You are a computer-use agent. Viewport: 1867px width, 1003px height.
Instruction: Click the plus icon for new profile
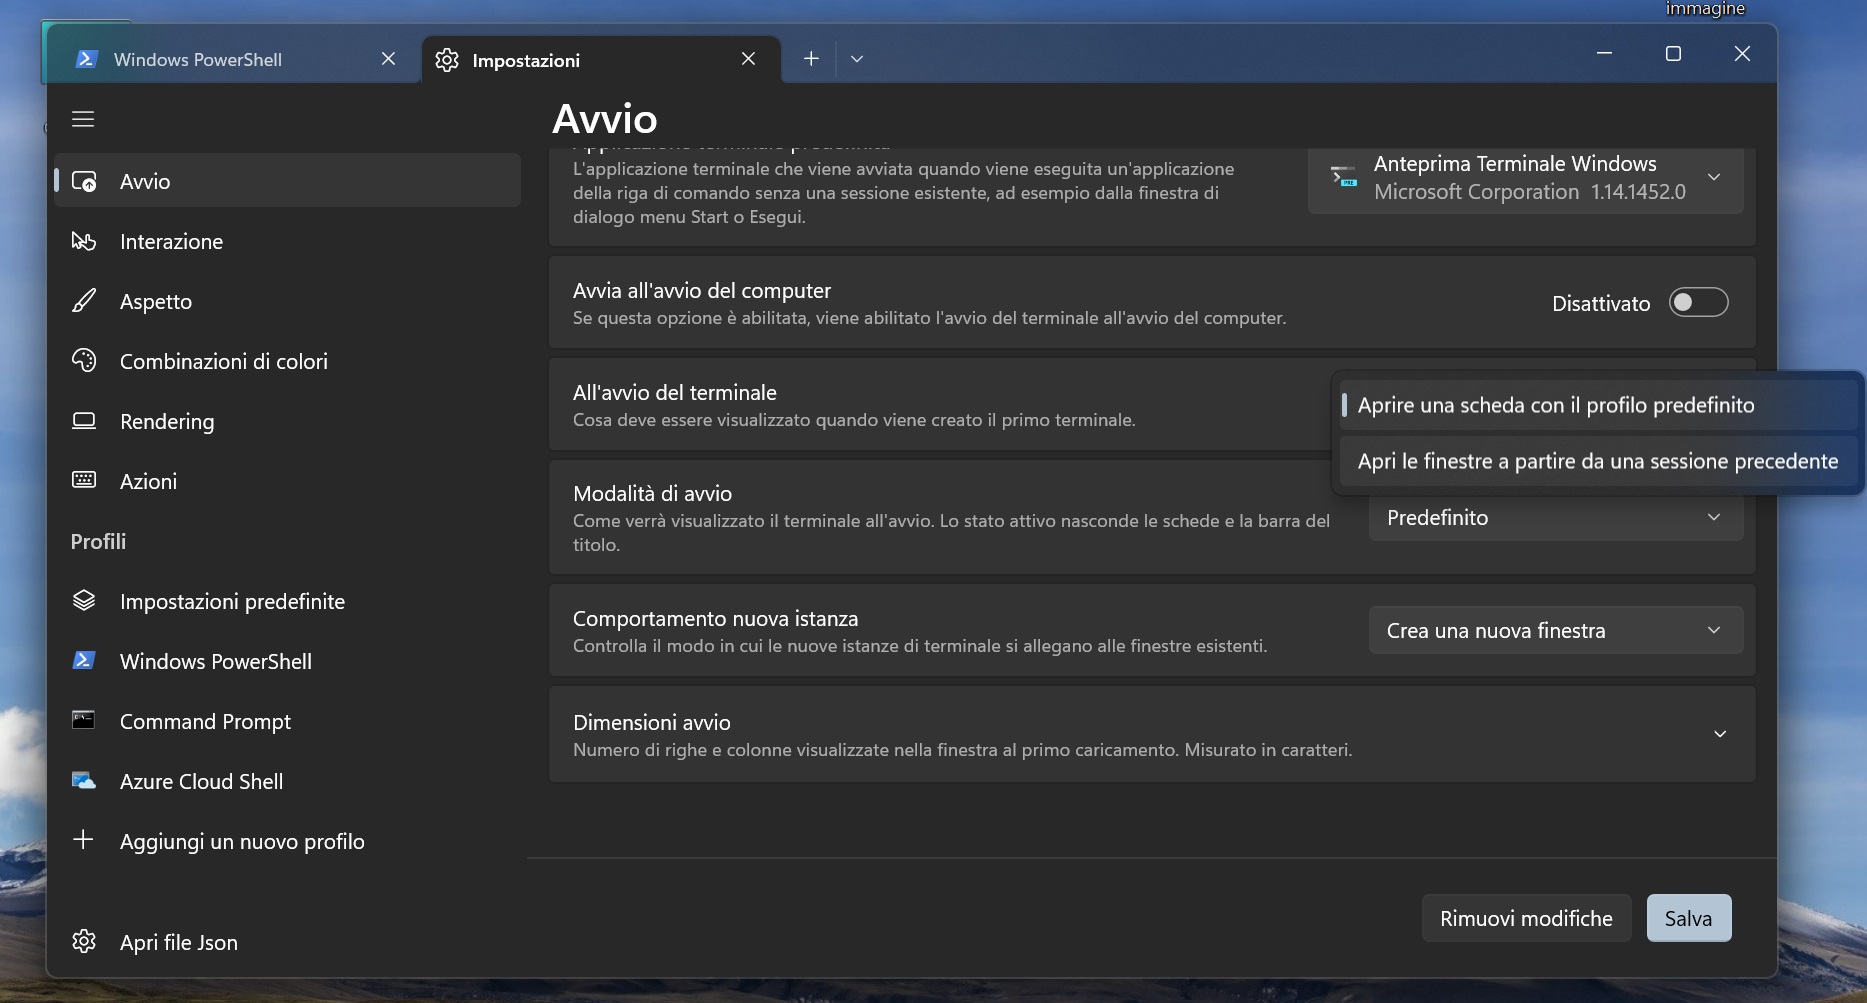[84, 840]
